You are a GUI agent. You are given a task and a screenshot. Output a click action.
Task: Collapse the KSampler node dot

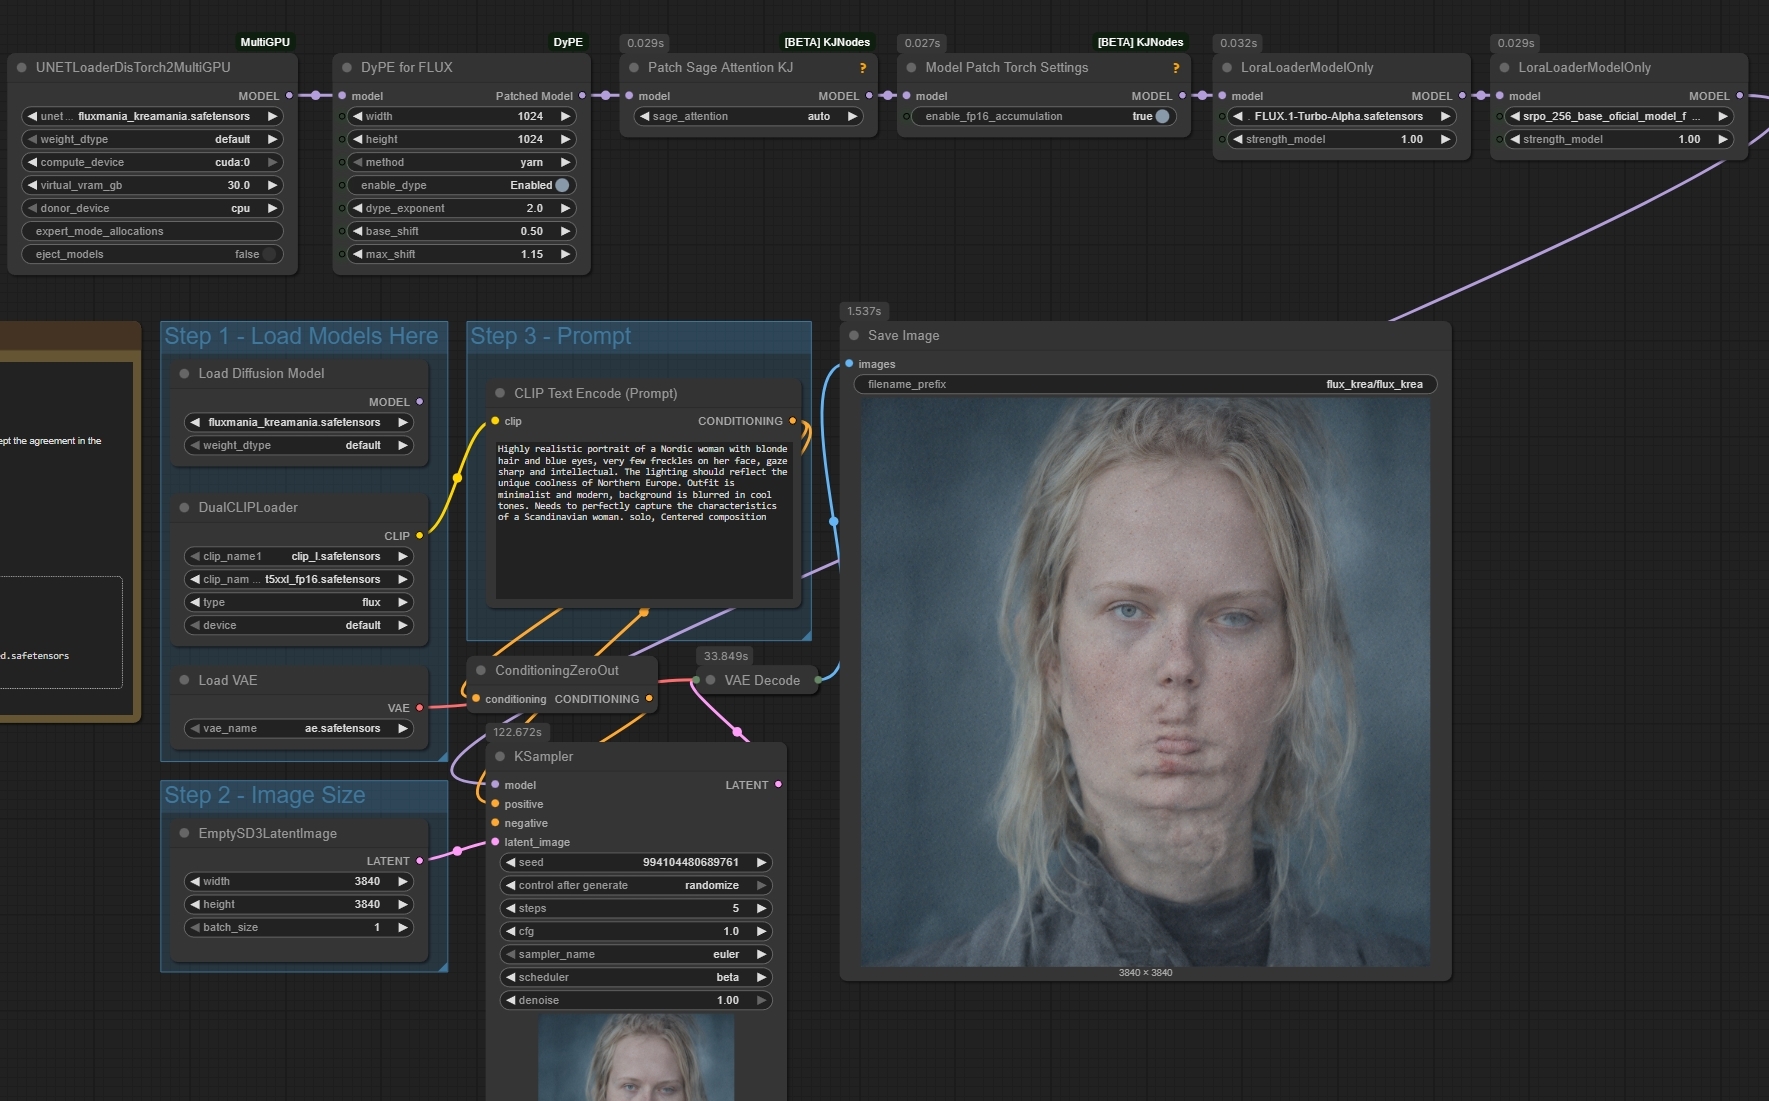(500, 757)
